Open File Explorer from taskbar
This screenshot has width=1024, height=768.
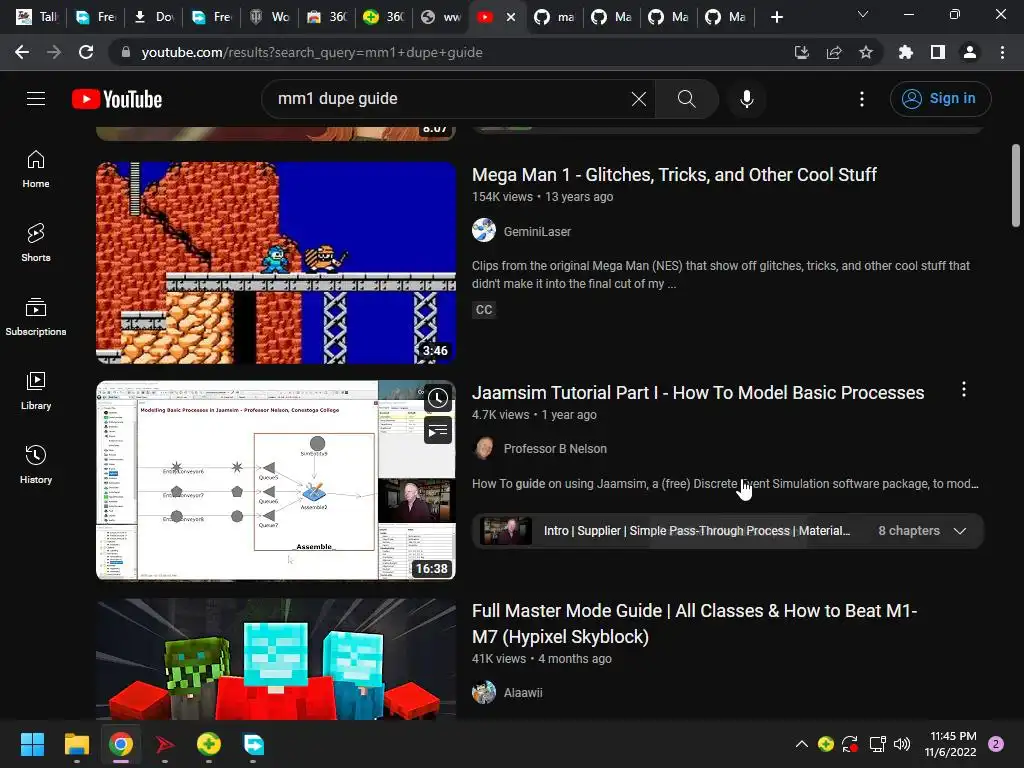[x=76, y=744]
